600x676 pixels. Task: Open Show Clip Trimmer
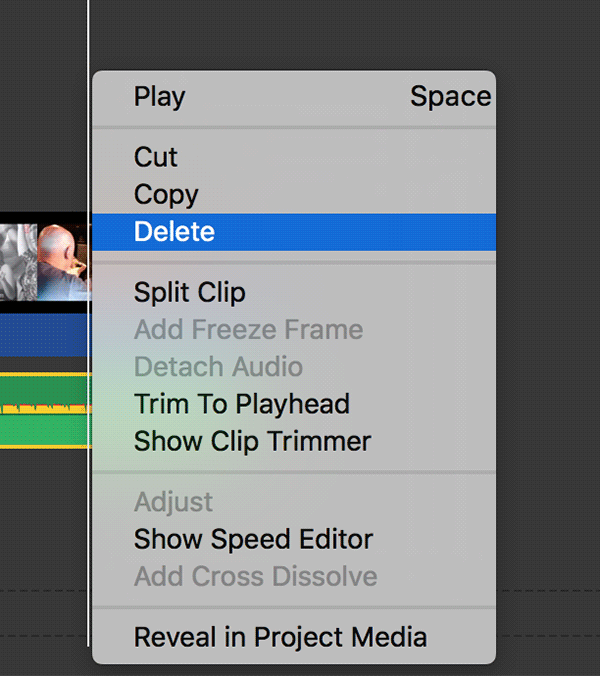(x=252, y=441)
